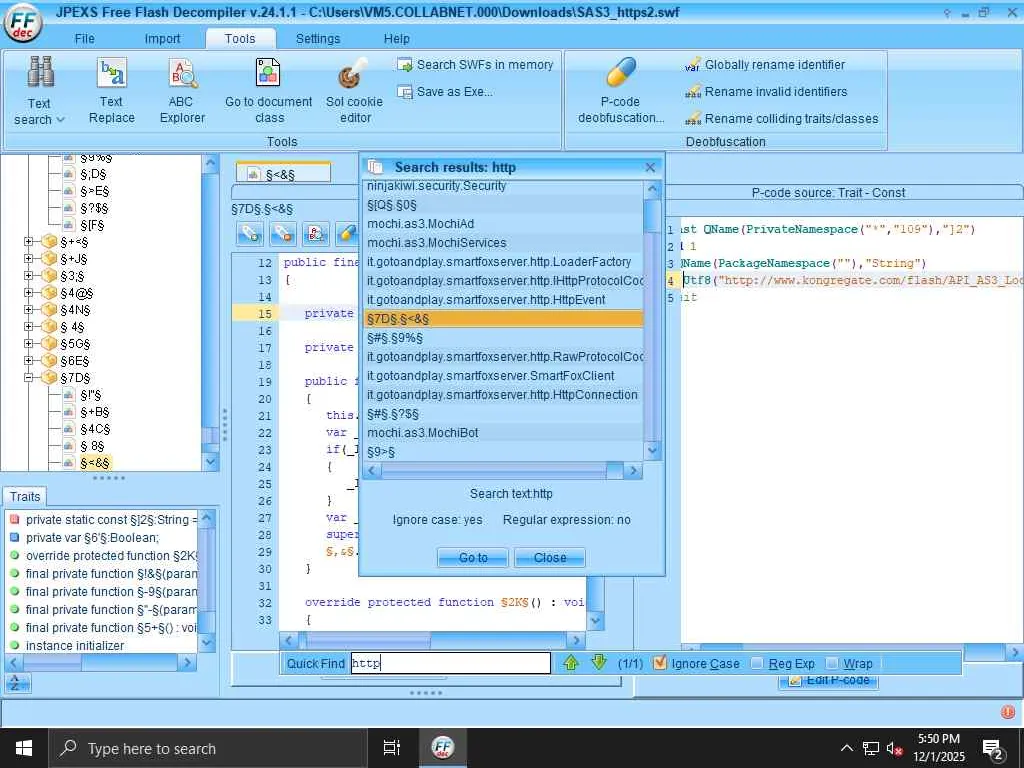Expand the §4N§ package node
Viewport: 1024px width, 768px height.
(28, 310)
